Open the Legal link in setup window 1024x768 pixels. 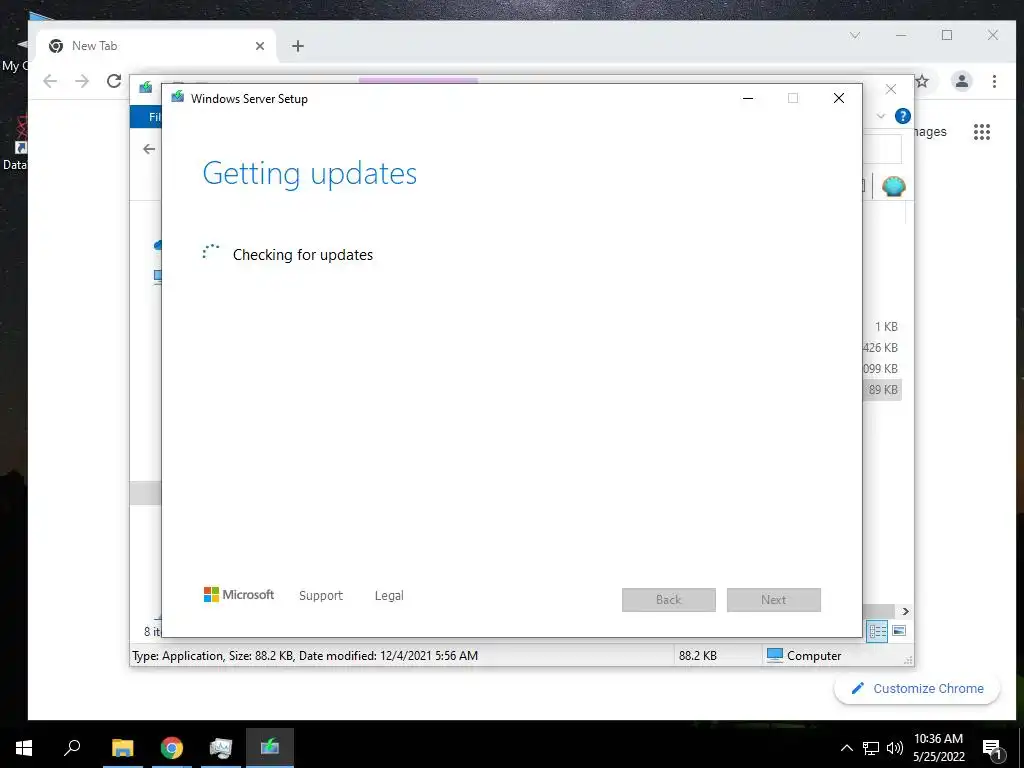tap(389, 596)
